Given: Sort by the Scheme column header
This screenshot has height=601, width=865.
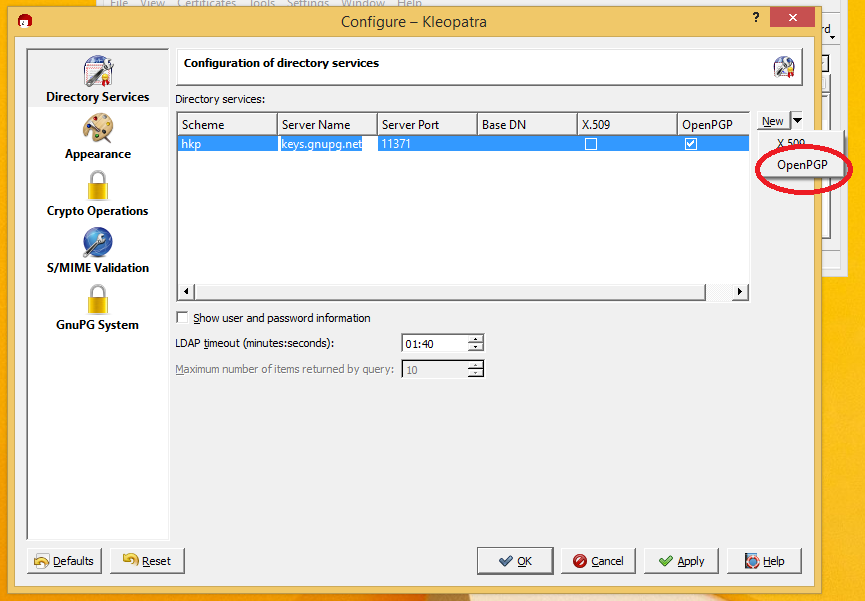Looking at the screenshot, I should pyautogui.click(x=227, y=124).
